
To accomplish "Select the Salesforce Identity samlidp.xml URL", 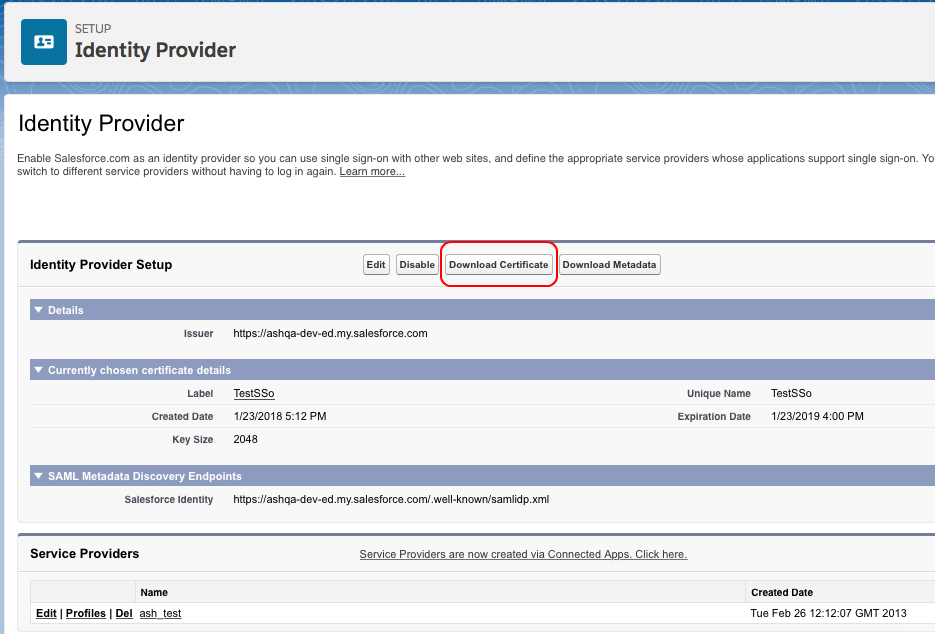I will (391, 499).
